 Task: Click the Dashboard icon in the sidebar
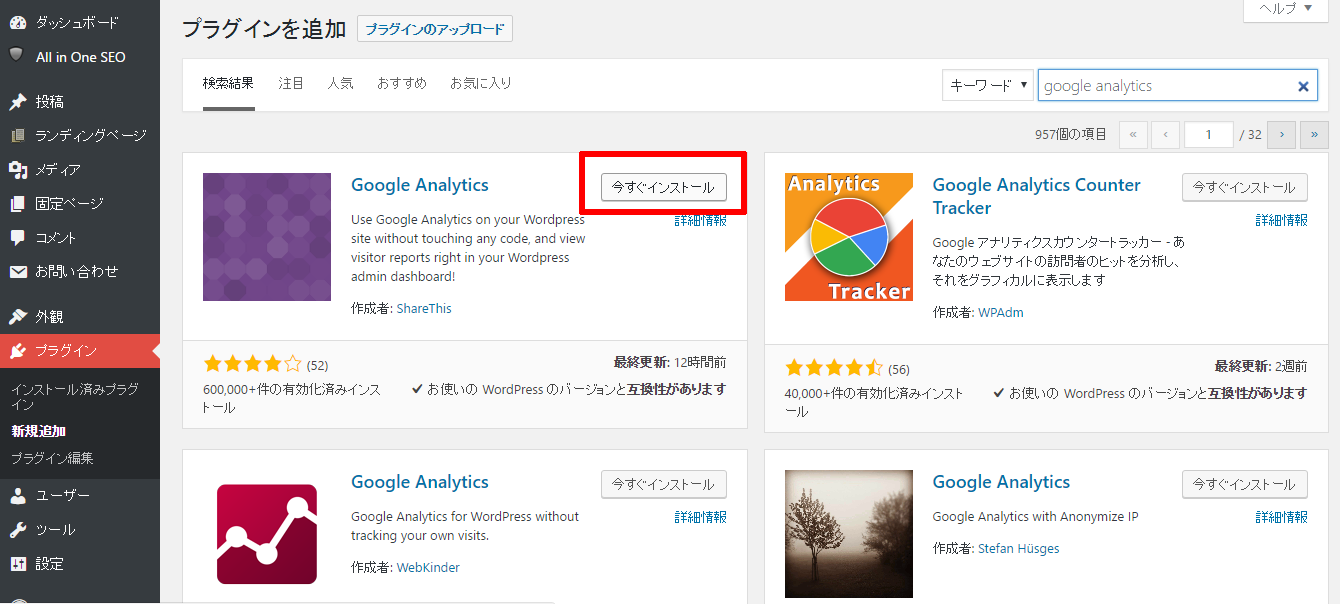coord(17,22)
